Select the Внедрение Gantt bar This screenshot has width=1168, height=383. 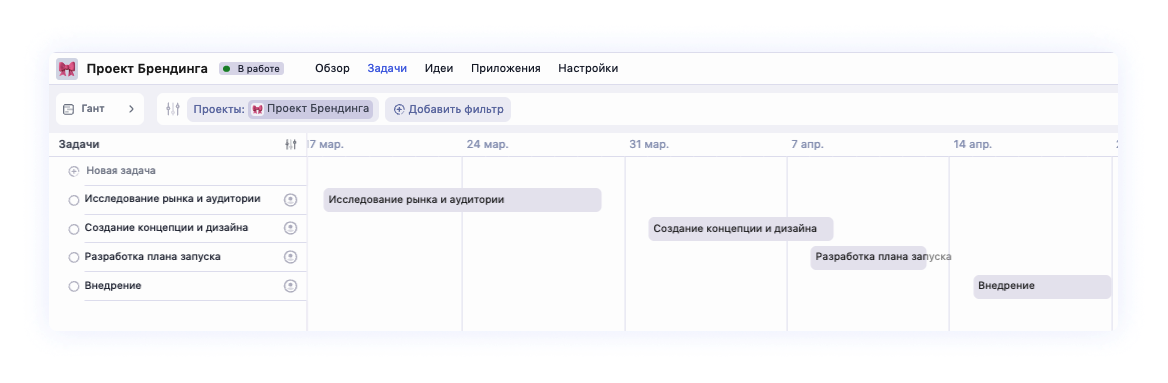pos(1042,286)
